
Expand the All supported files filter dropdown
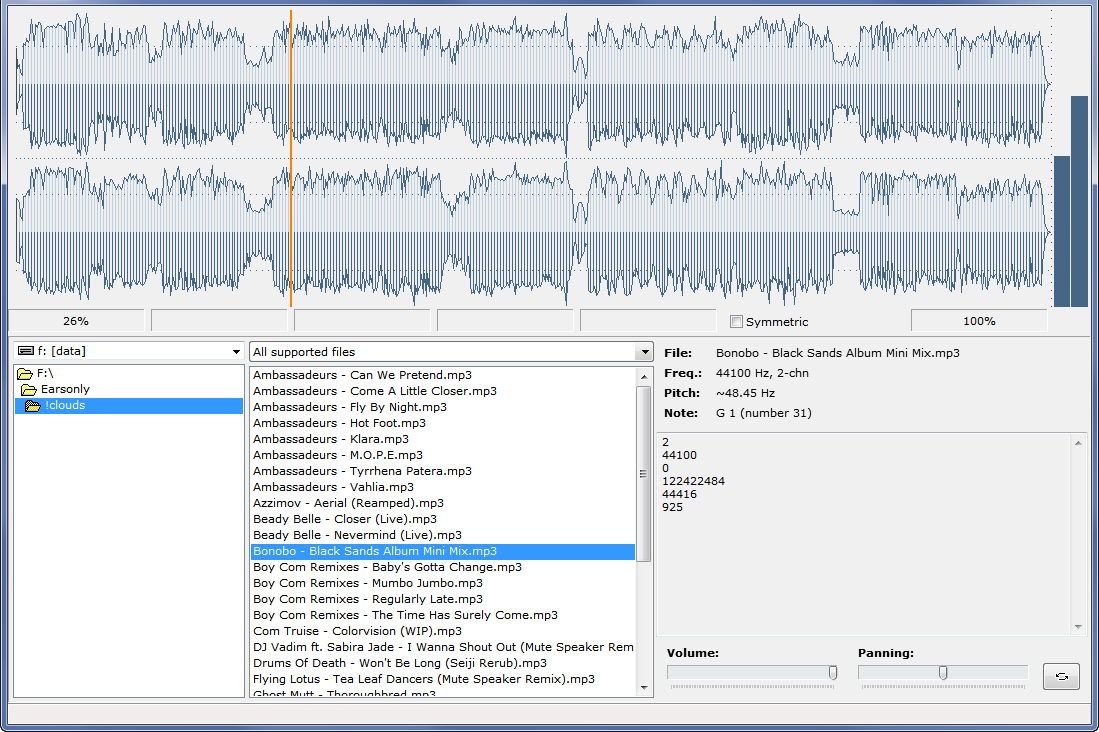tap(644, 352)
